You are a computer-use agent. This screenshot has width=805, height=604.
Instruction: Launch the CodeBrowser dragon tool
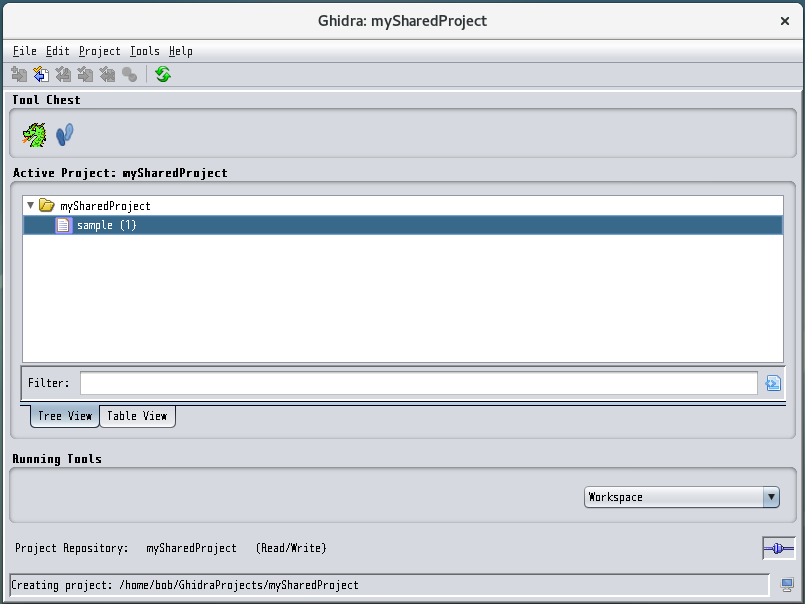coord(34,135)
